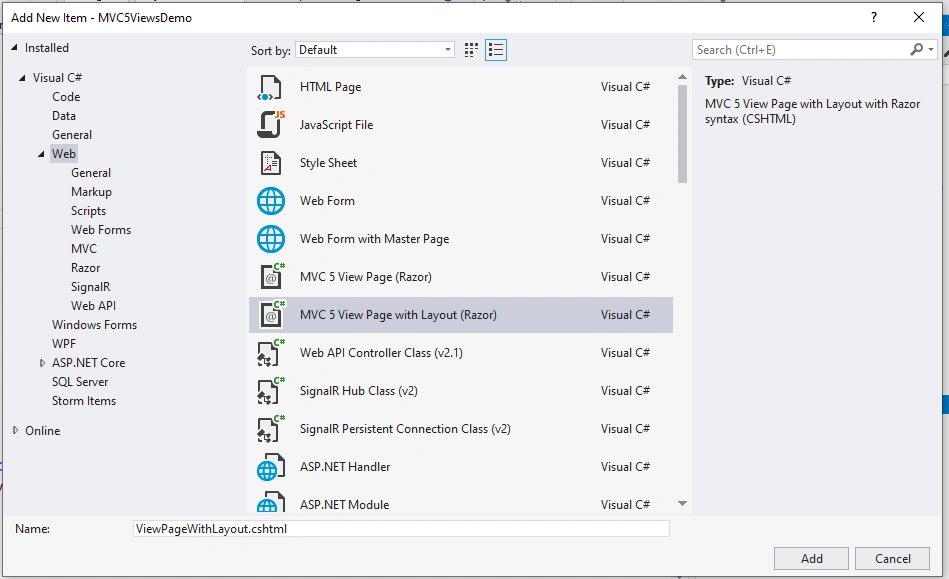Click the Name input field
Viewport: 949px width, 579px height.
401,529
